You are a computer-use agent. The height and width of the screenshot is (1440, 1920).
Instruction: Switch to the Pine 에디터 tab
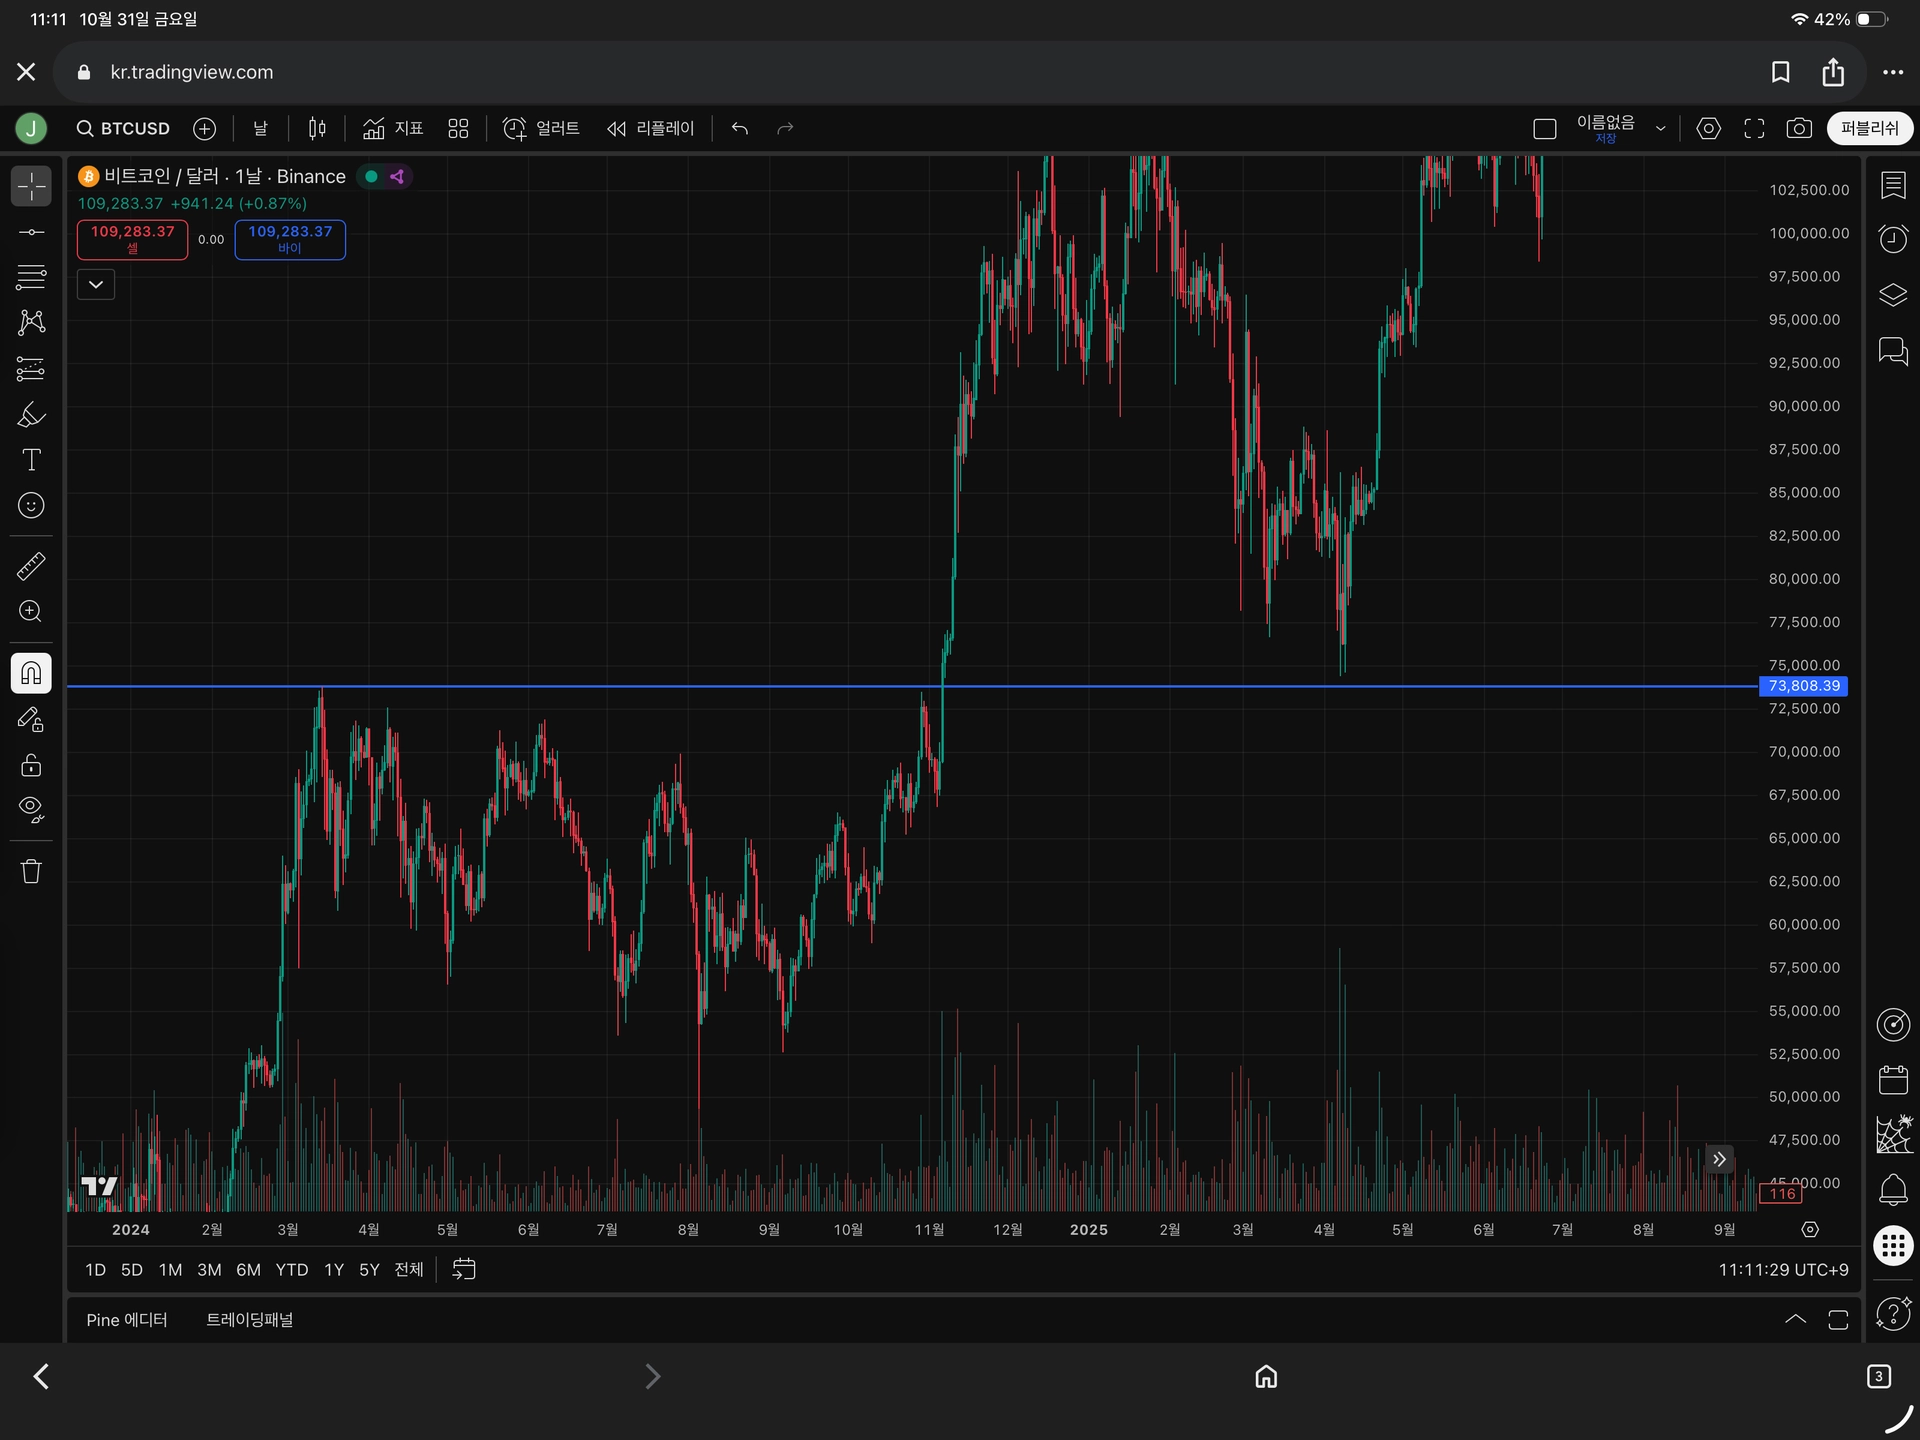click(127, 1320)
